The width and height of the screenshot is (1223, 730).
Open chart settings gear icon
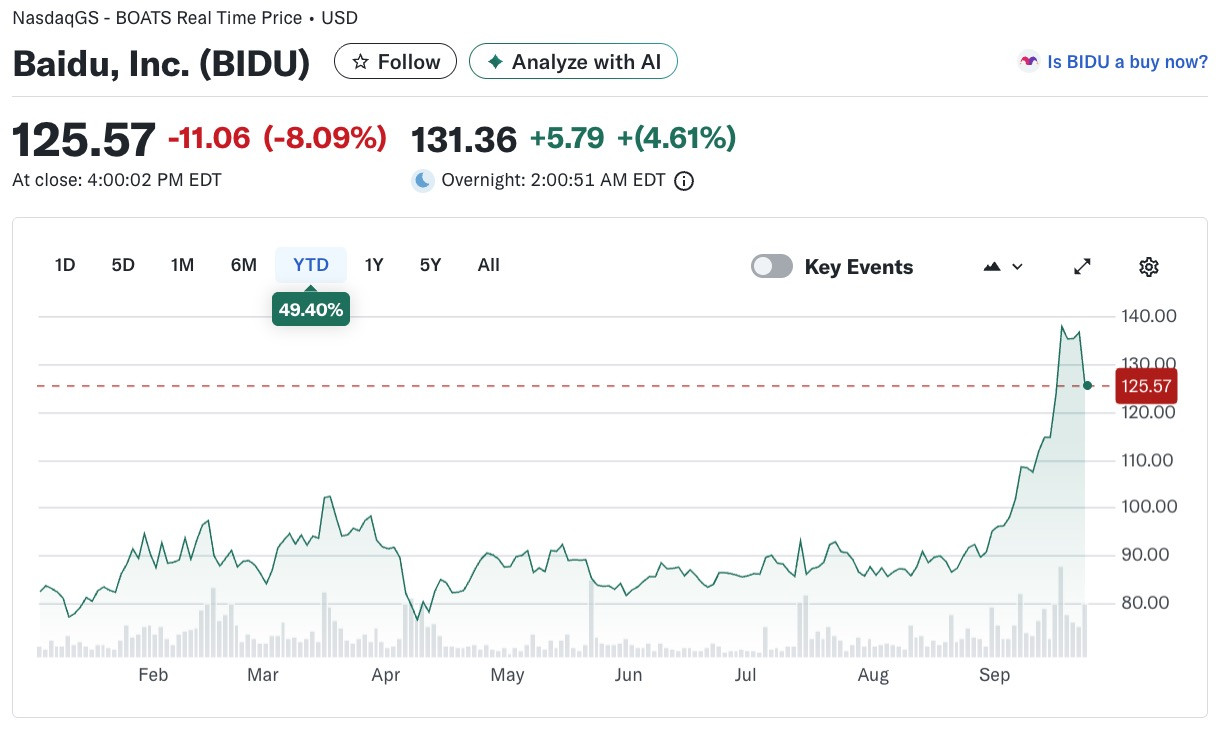[1149, 267]
